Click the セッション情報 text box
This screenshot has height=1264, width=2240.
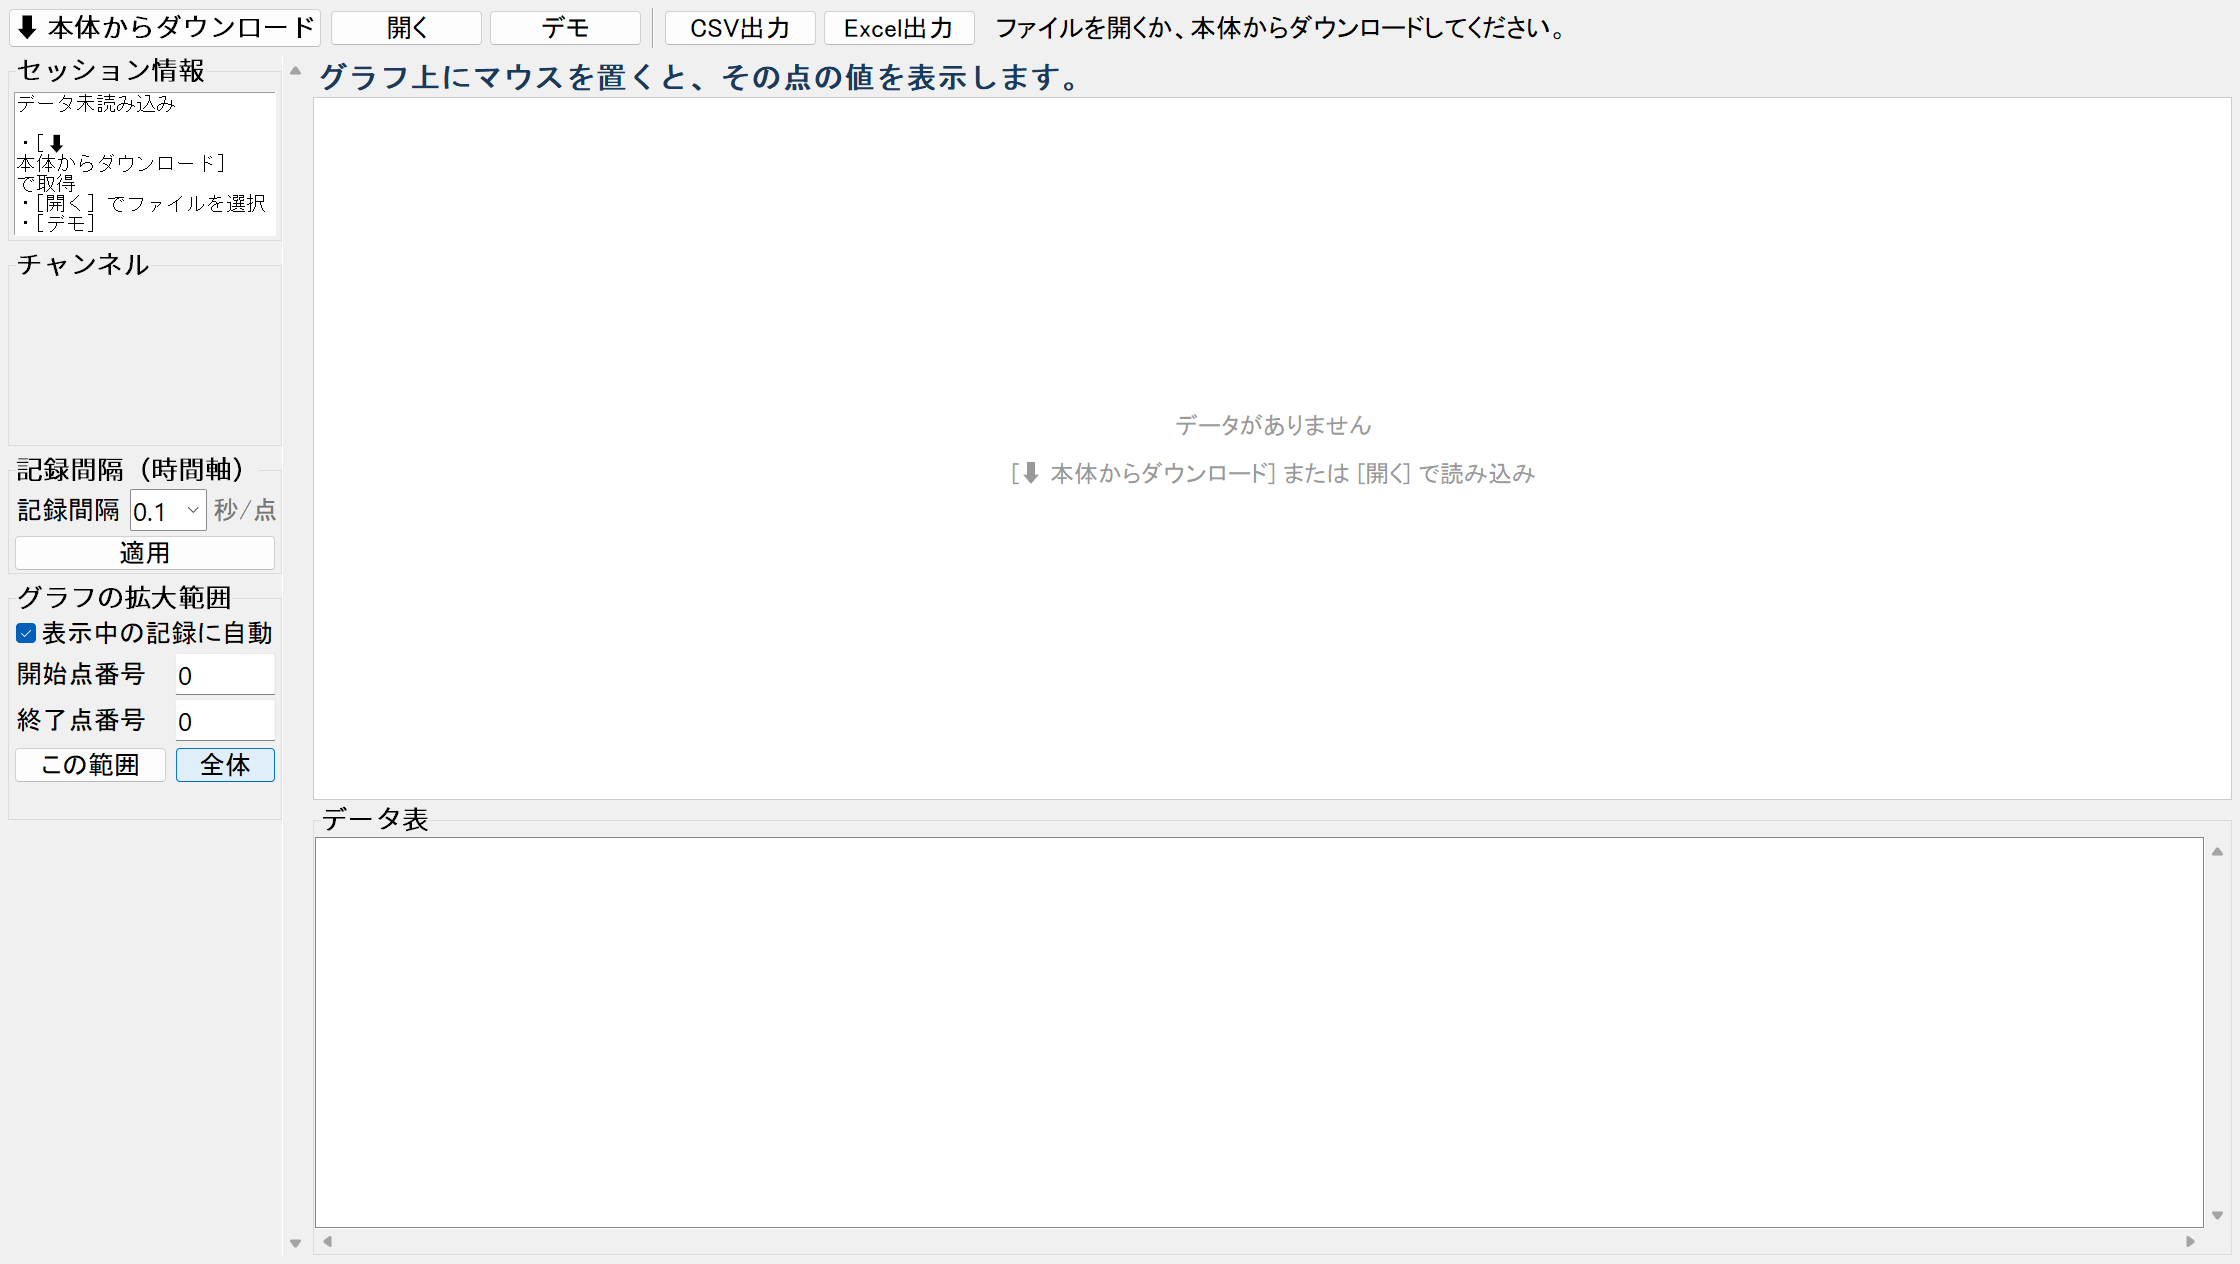145,164
